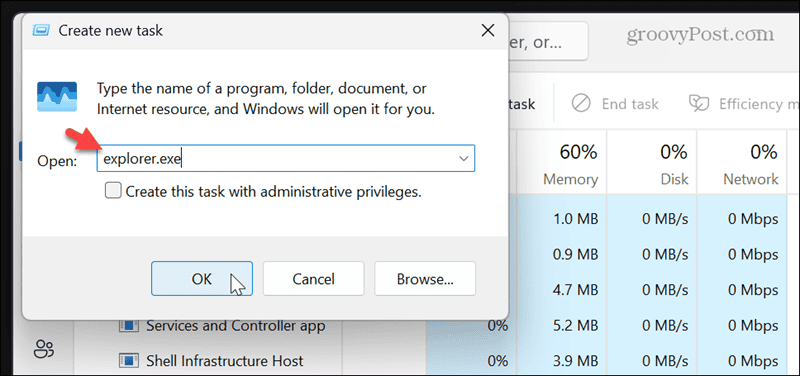Click the 5.2 MB memory cell
The width and height of the screenshot is (800, 376).
coord(576,325)
